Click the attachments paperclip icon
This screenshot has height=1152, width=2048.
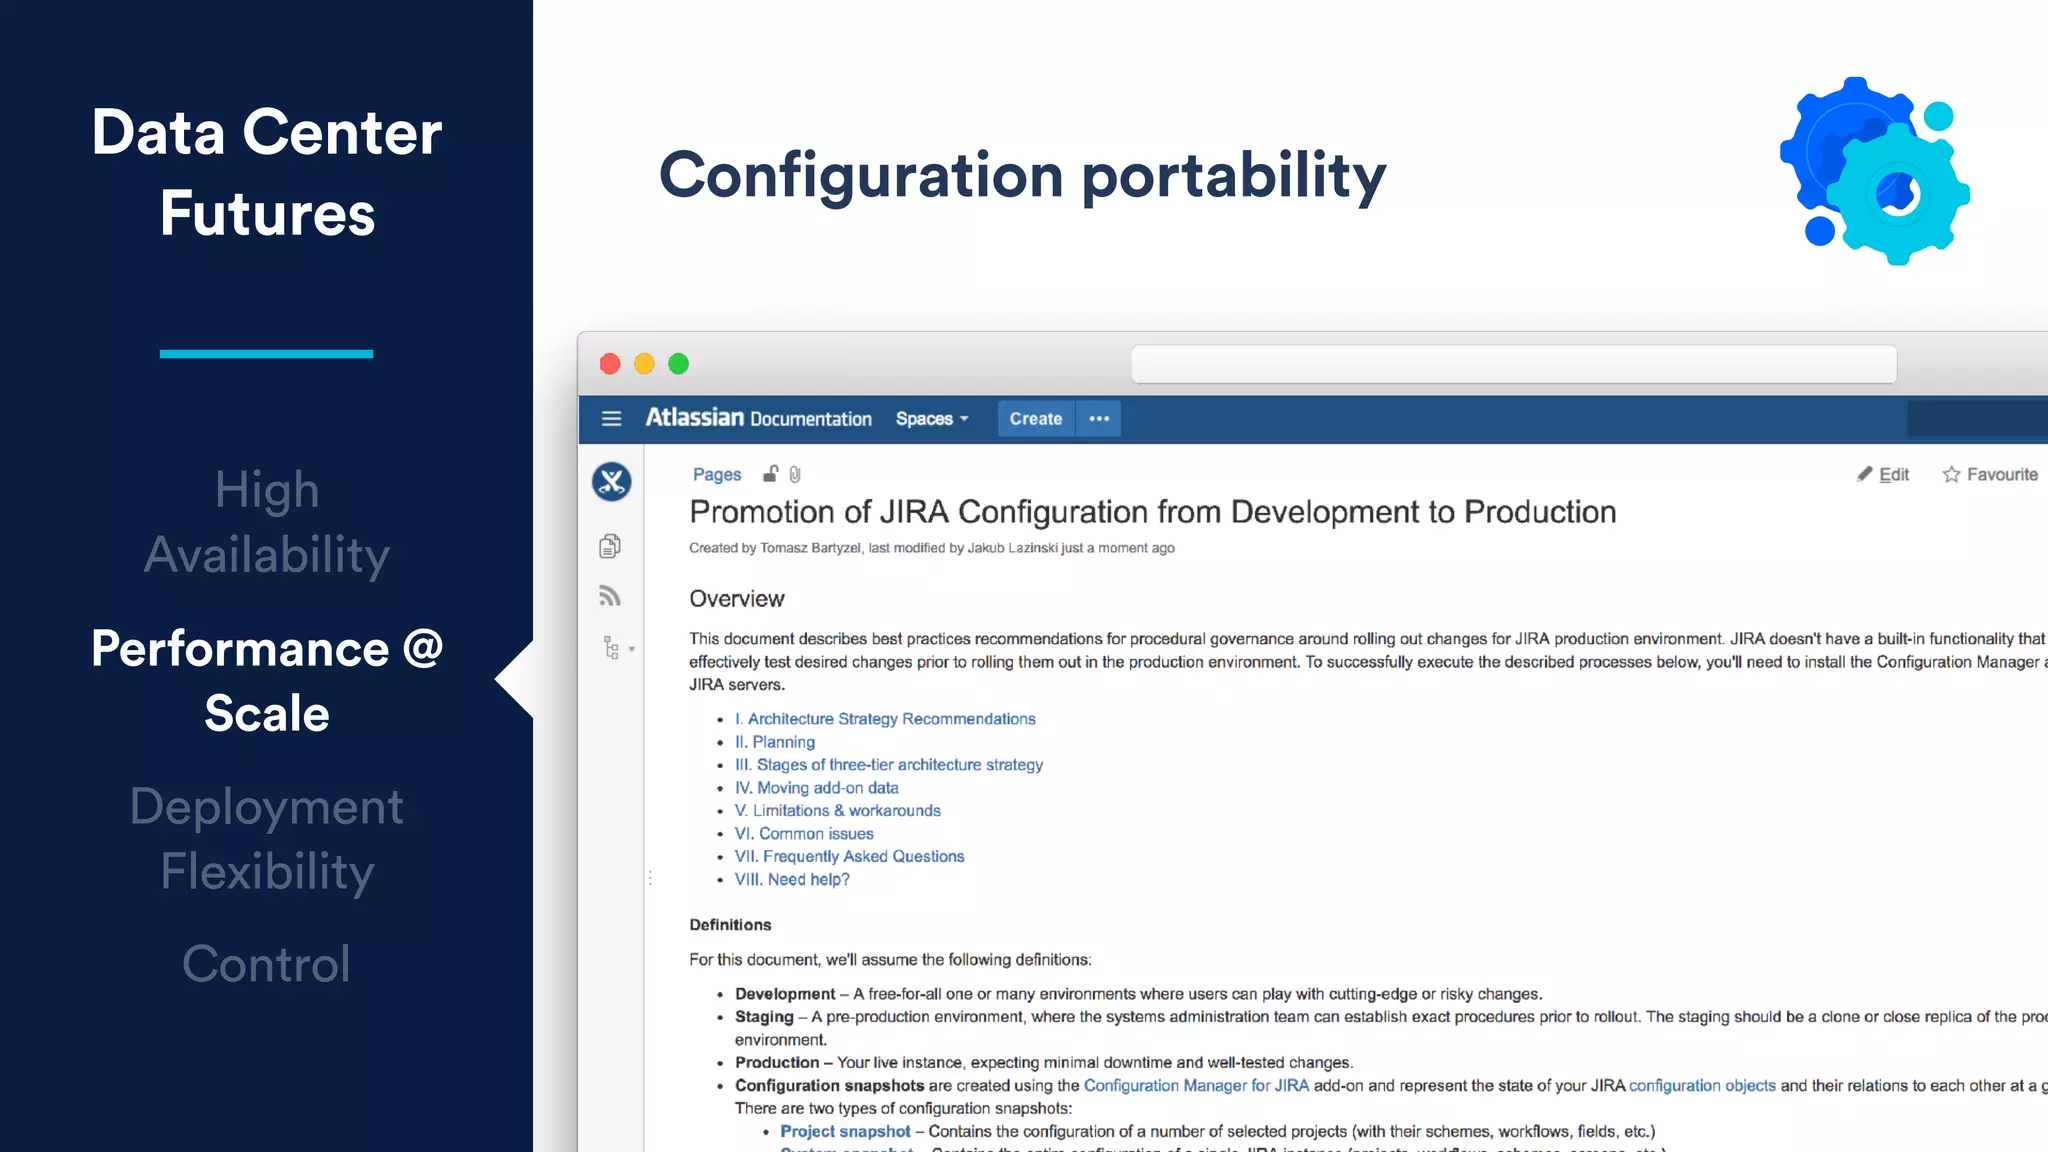point(795,474)
